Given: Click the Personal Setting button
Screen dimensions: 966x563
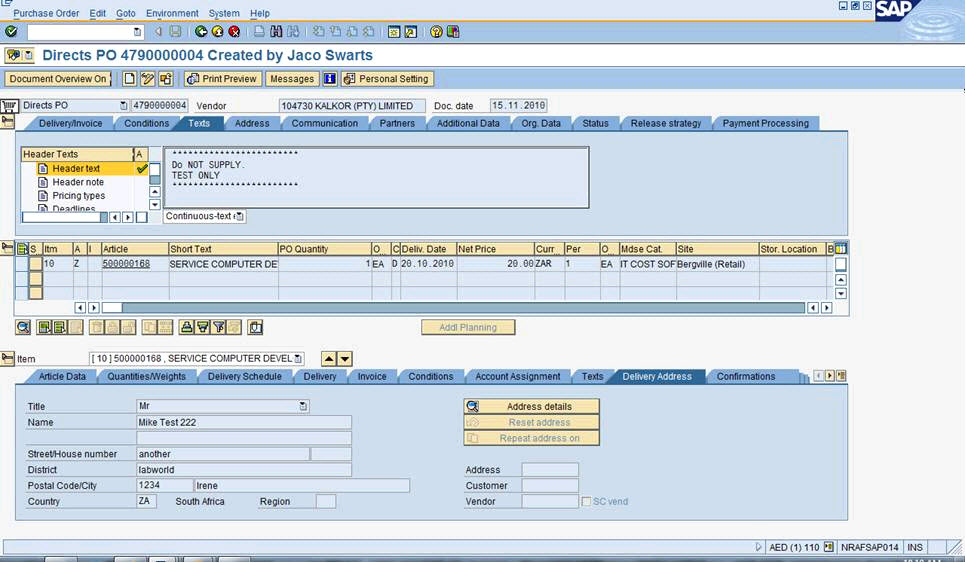Looking at the screenshot, I should point(387,79).
